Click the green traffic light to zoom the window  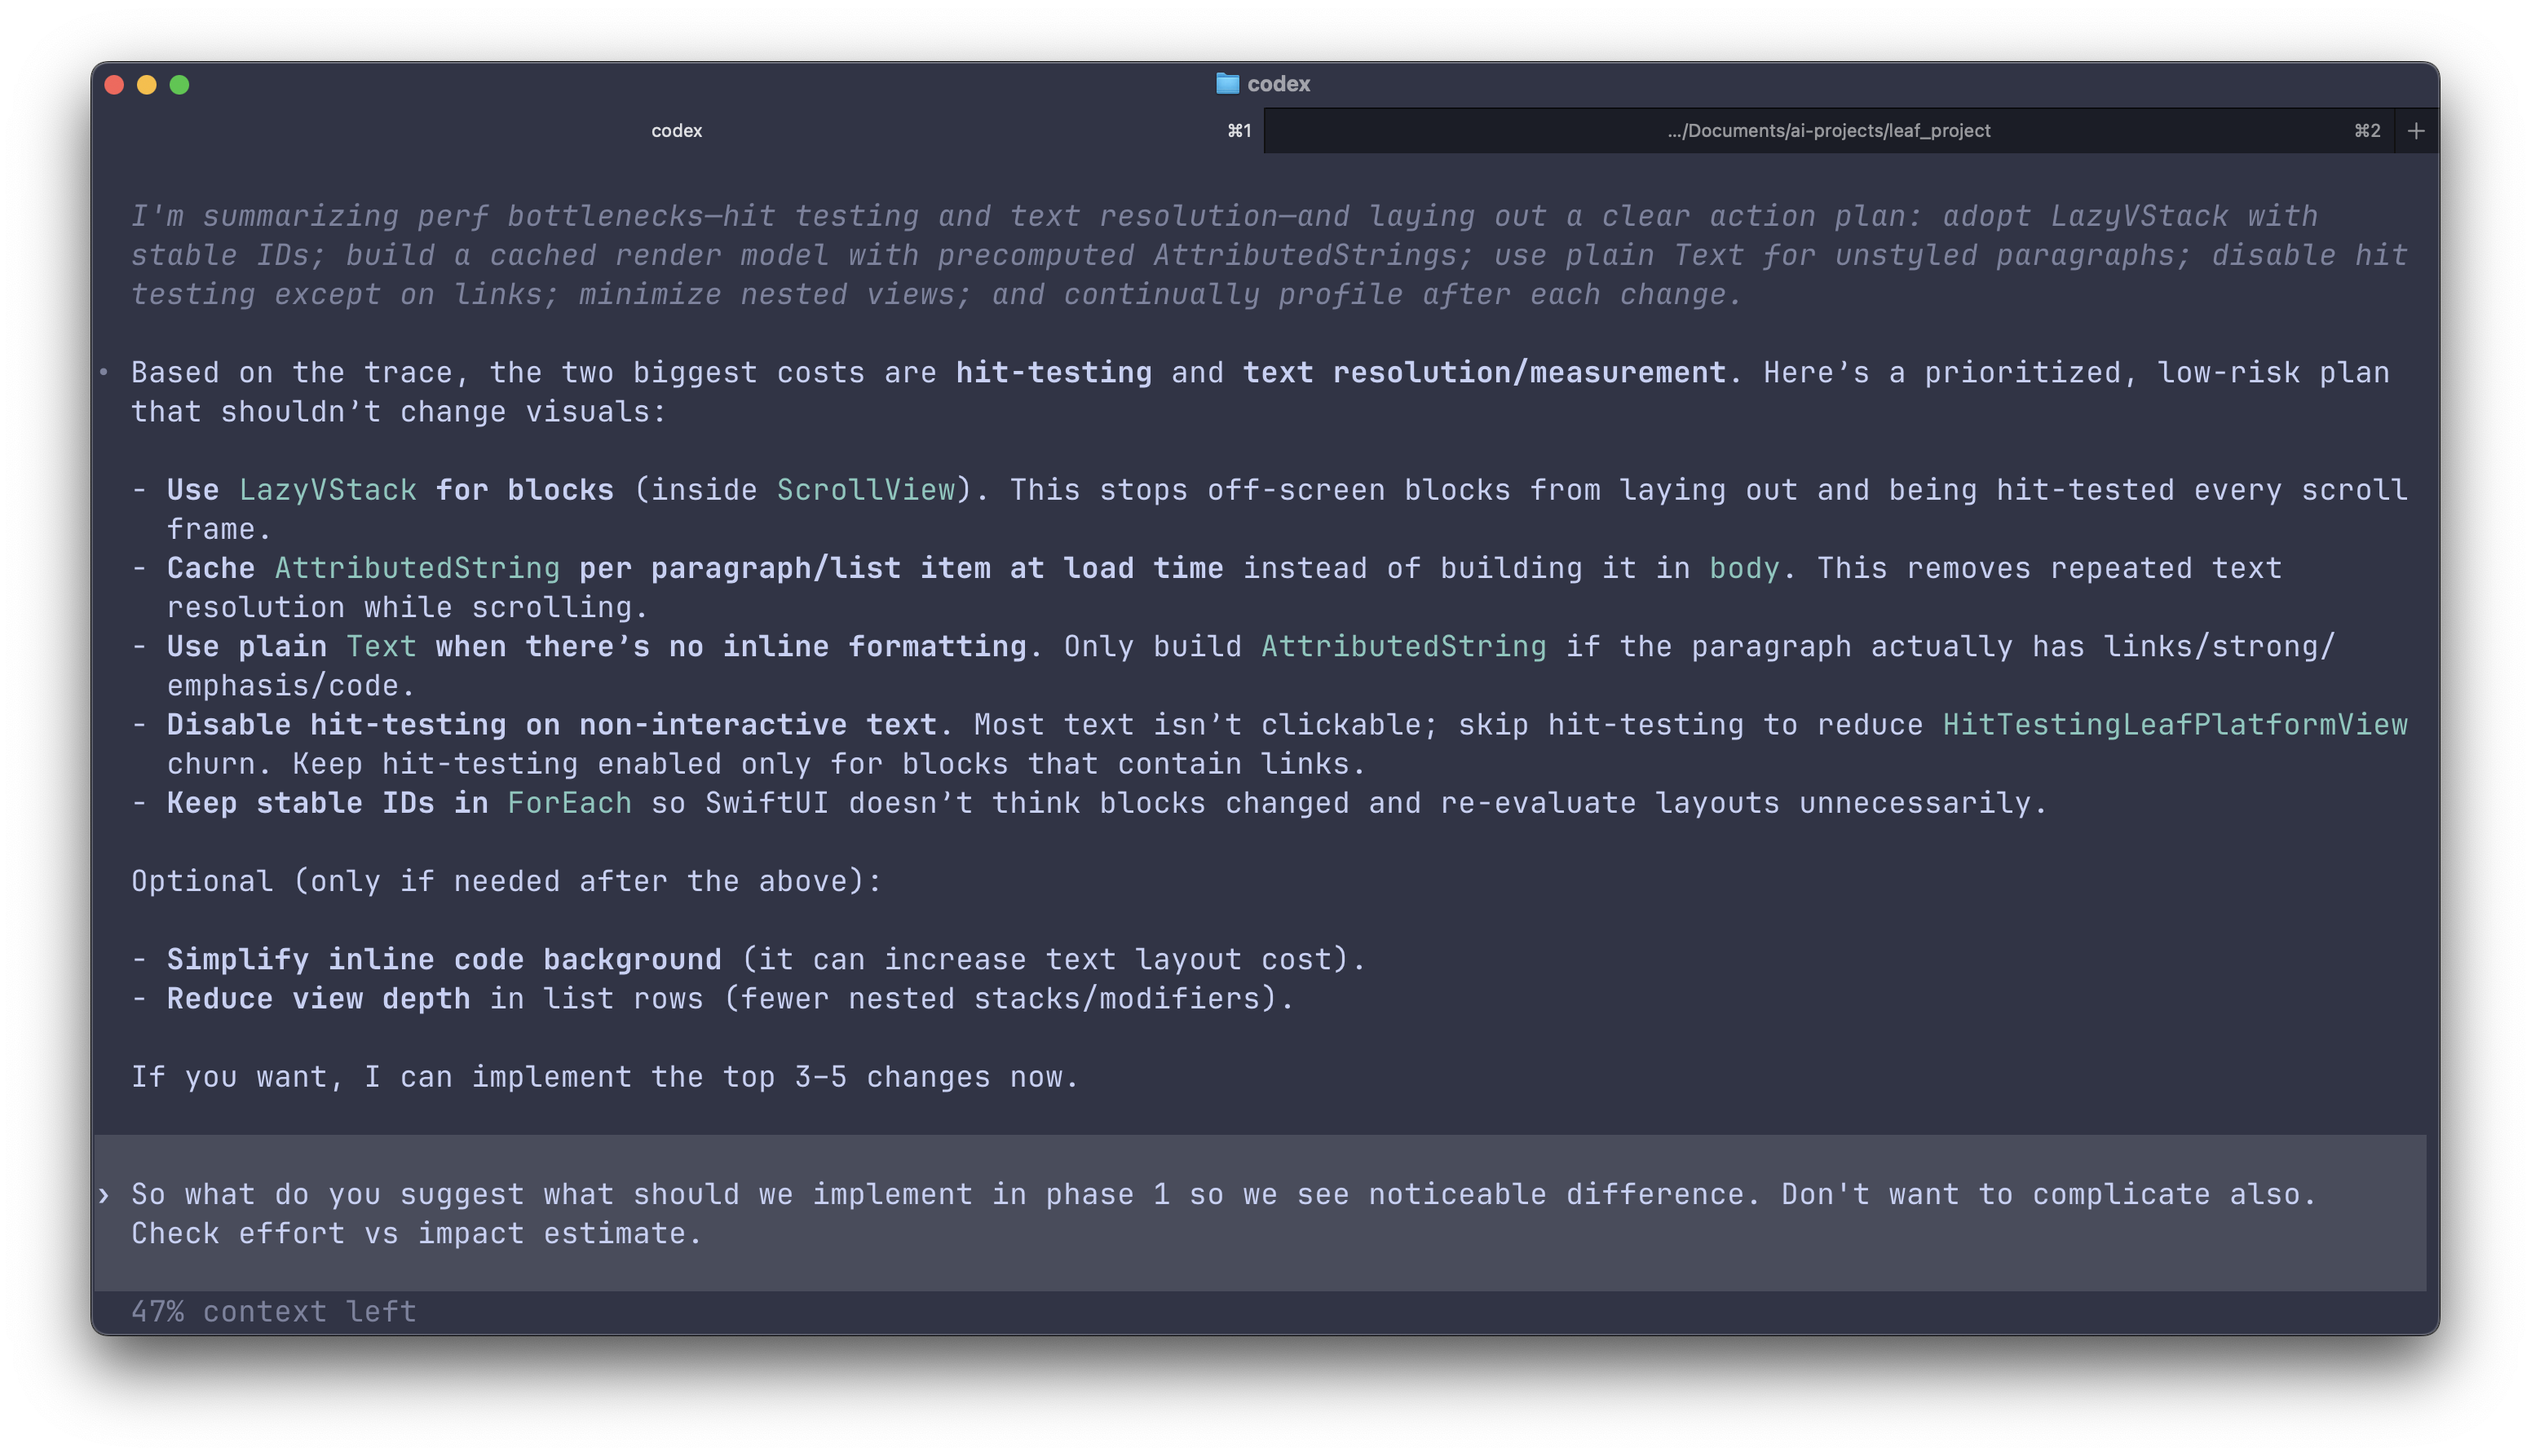[180, 85]
